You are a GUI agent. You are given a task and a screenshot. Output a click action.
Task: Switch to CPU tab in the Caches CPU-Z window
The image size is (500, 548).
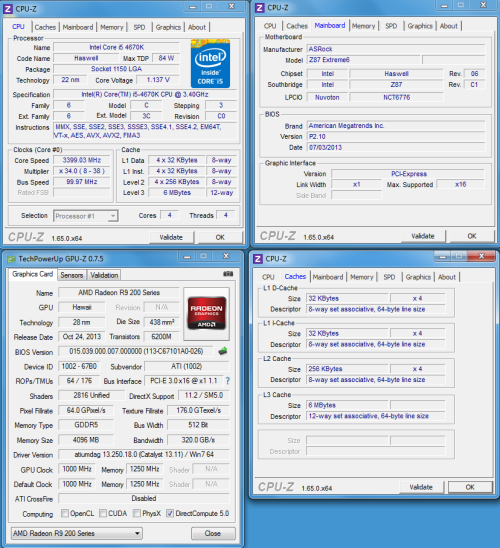click(x=268, y=277)
